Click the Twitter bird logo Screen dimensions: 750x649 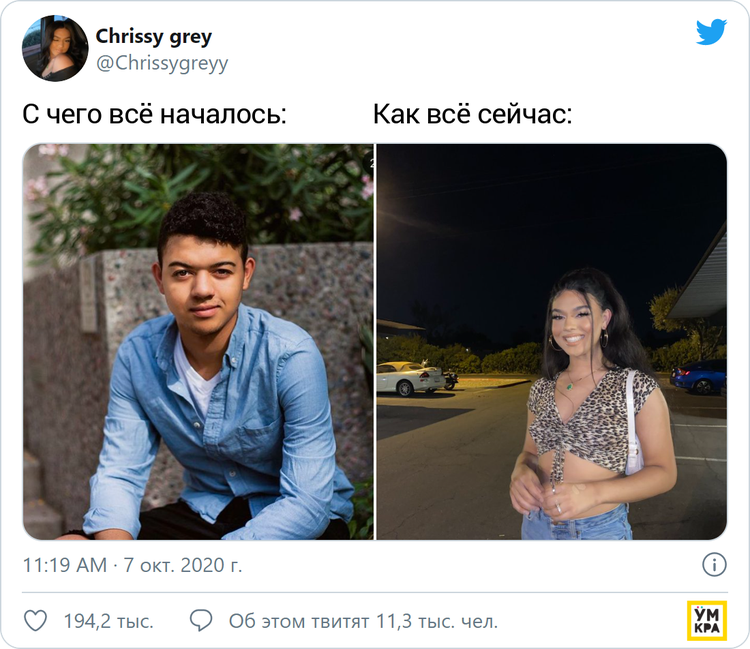point(711,32)
